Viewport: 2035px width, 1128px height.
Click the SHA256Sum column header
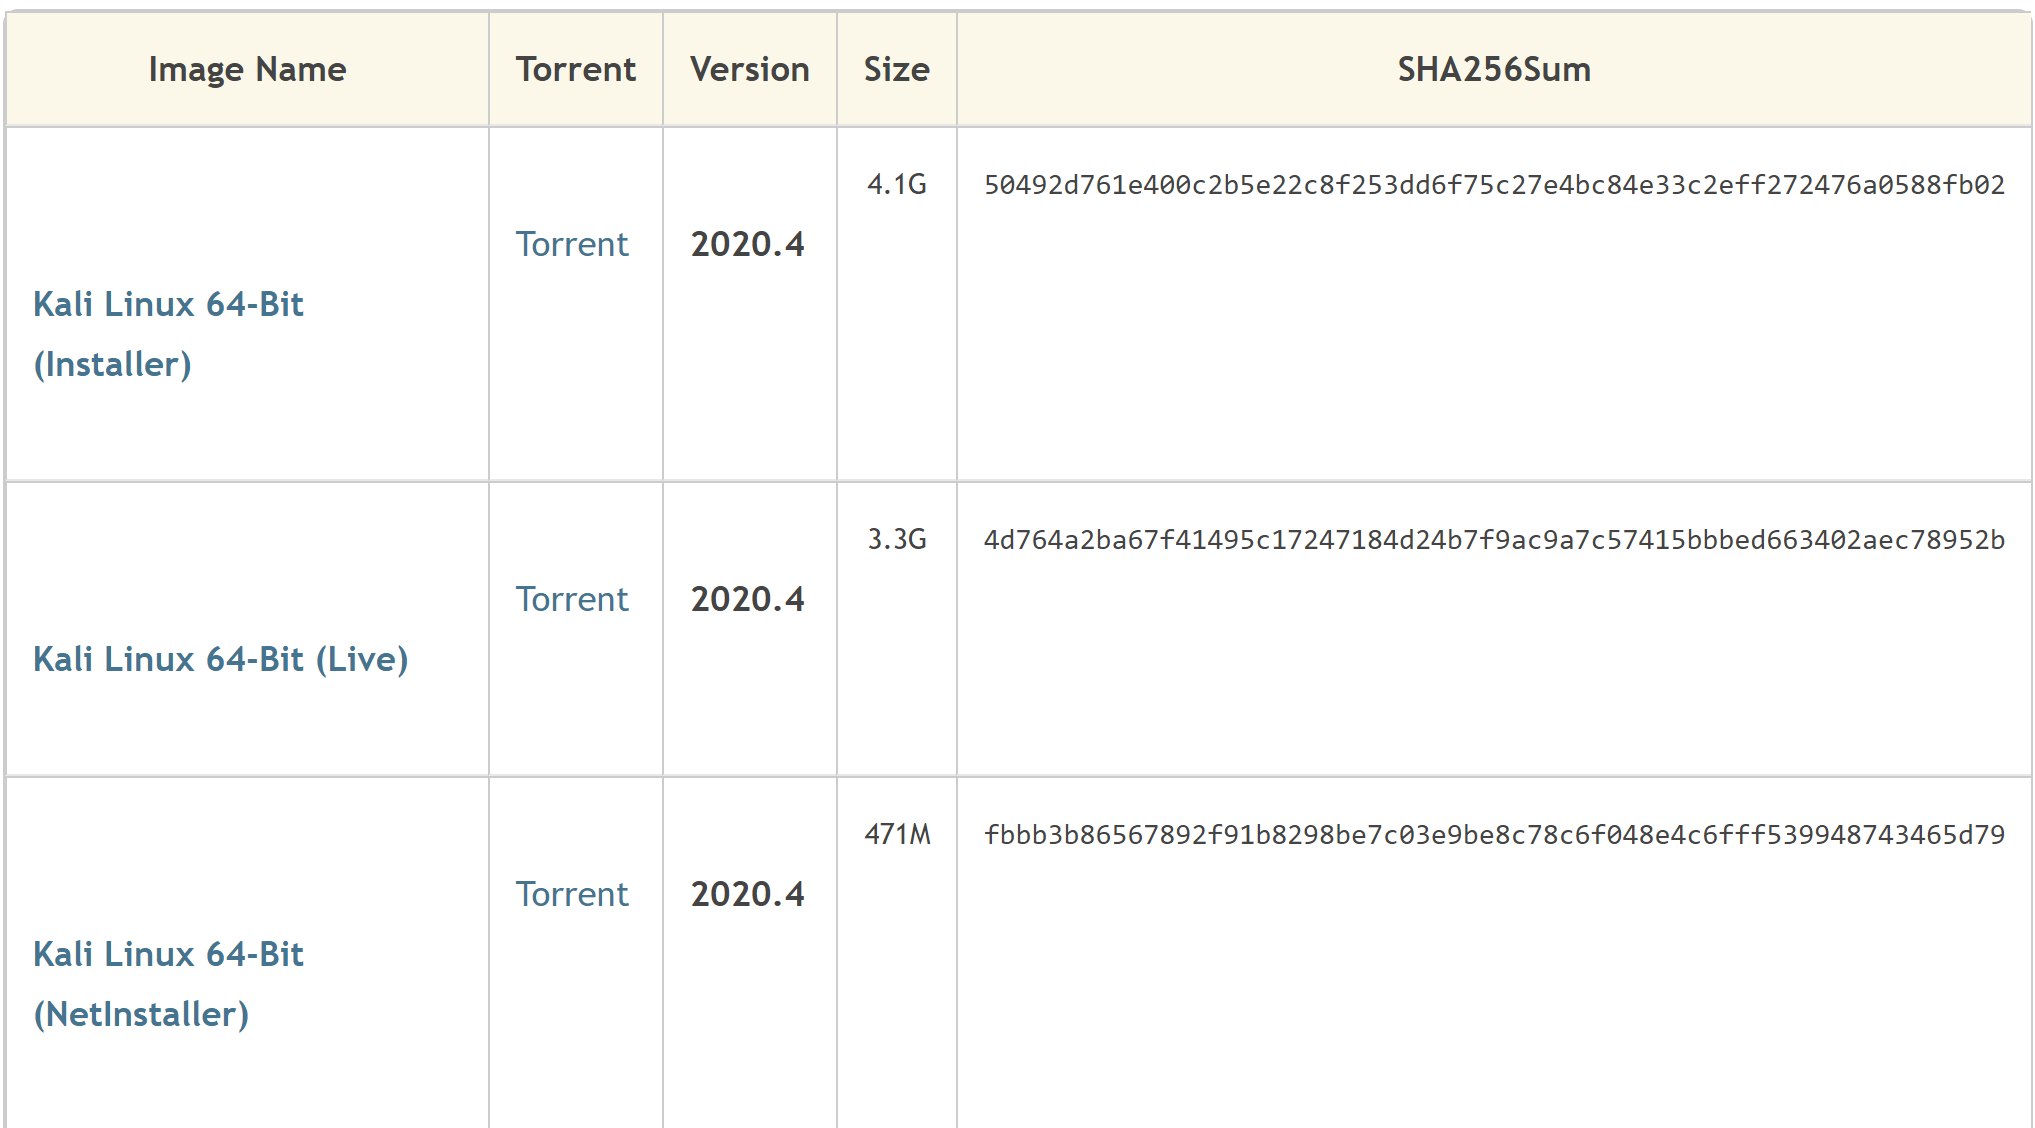coord(1494,70)
